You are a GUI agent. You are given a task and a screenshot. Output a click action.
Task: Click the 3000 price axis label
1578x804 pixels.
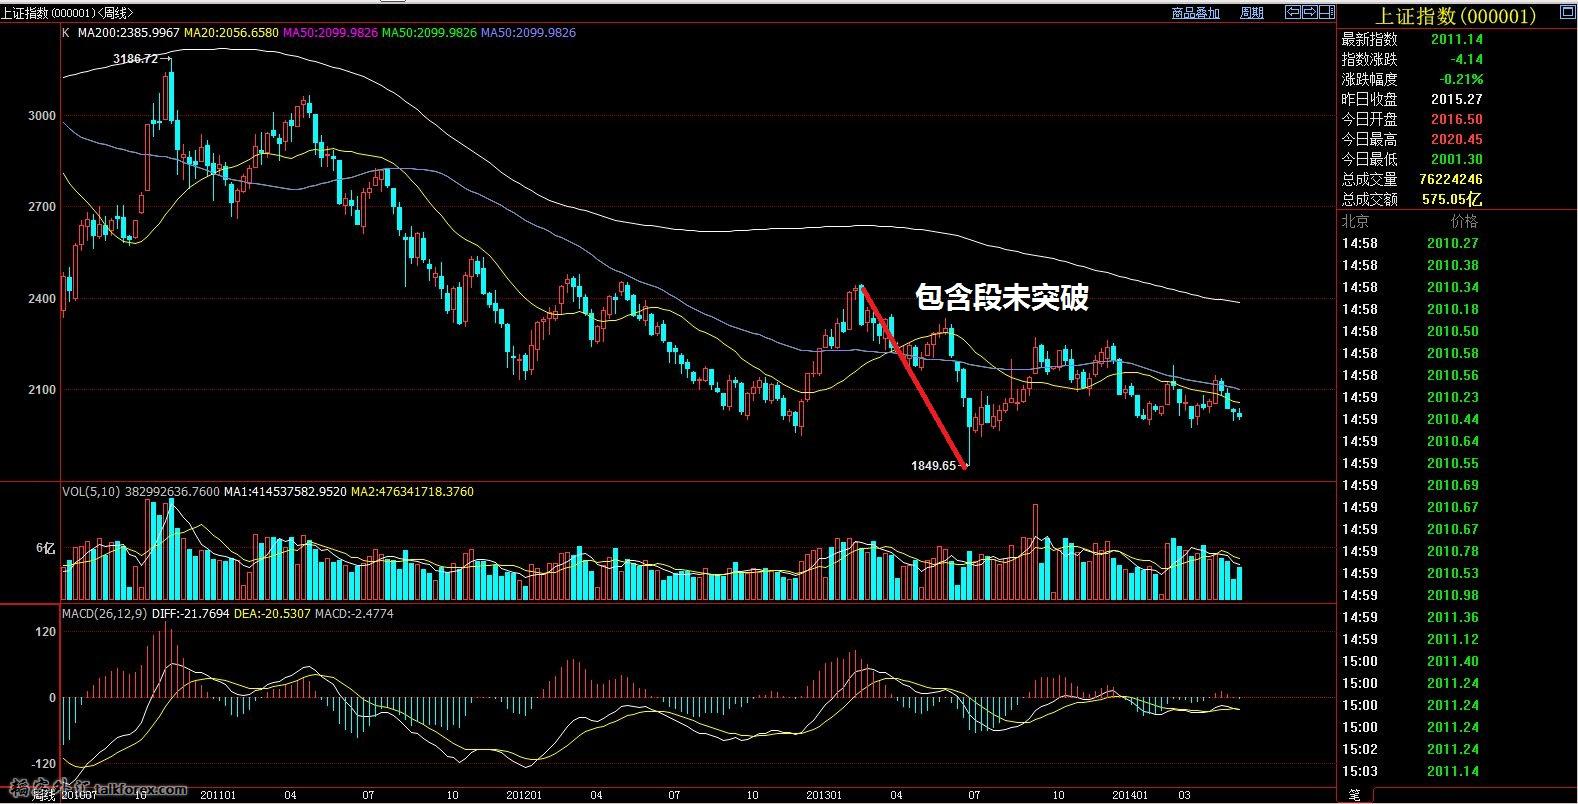click(42, 116)
